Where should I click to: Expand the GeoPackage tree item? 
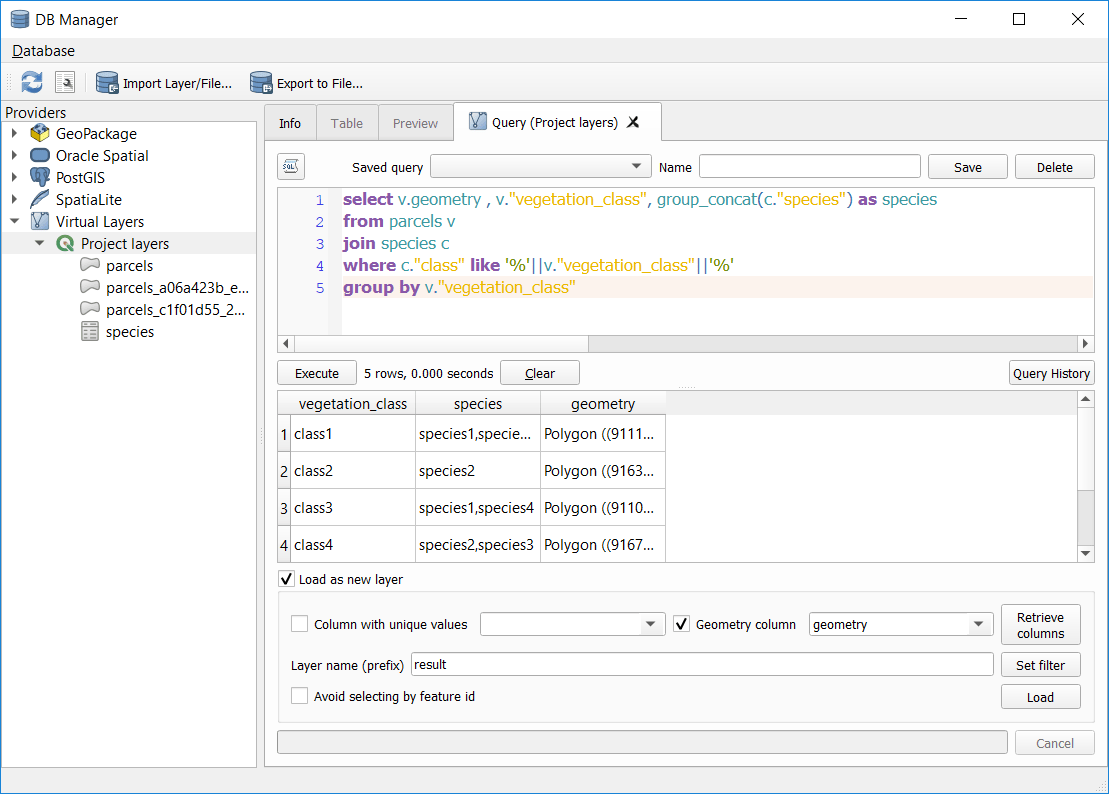(x=13, y=133)
